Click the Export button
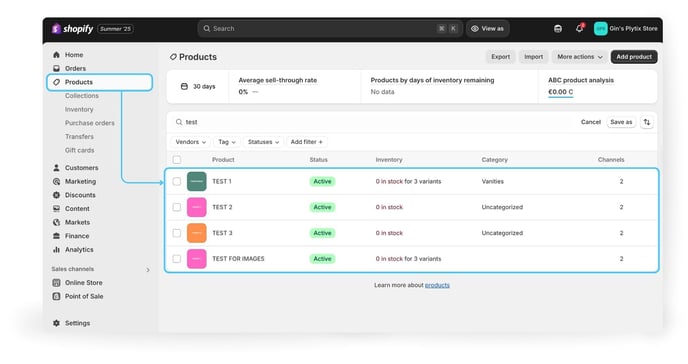This screenshot has width=688, height=364. 500,57
